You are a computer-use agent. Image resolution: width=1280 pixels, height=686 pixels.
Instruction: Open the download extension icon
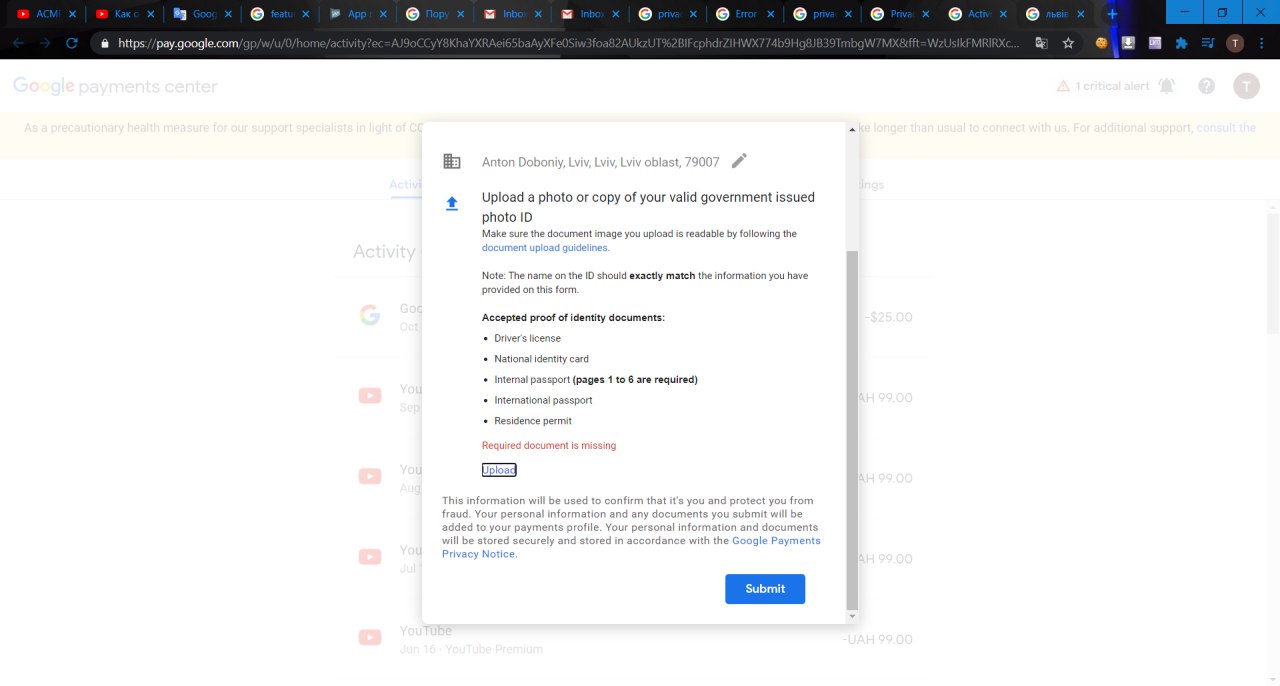tap(1128, 43)
